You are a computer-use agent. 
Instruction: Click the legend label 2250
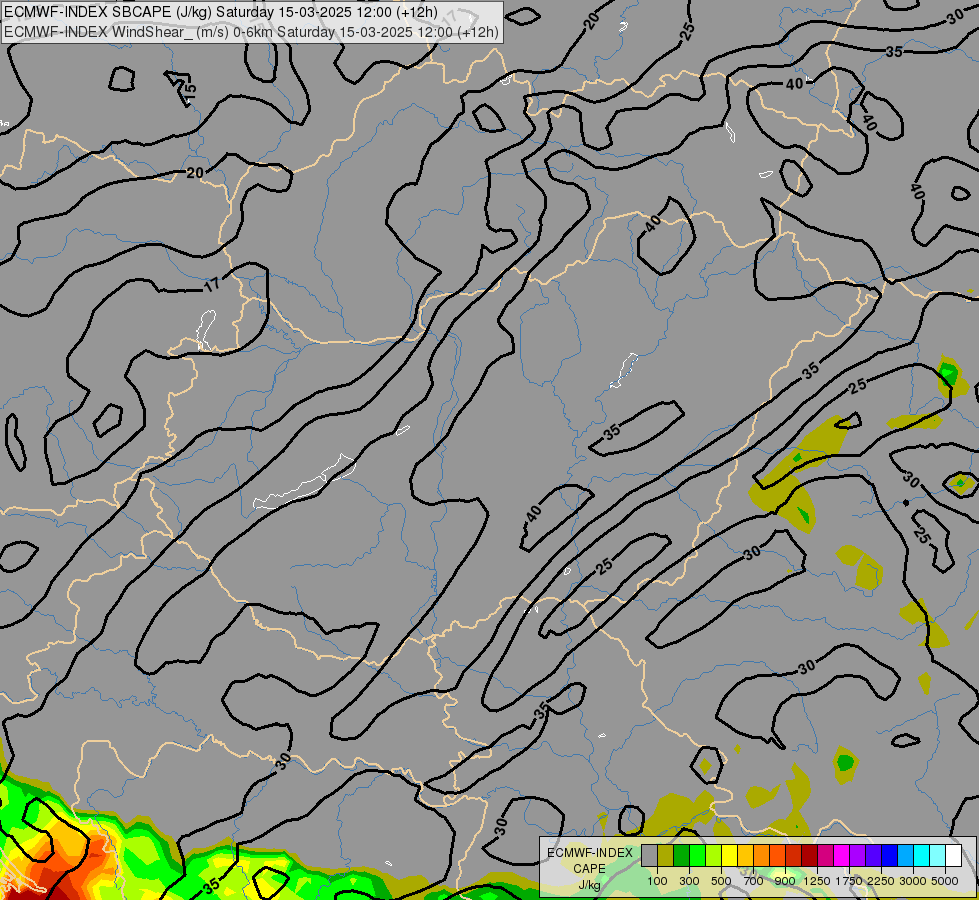[881, 881]
